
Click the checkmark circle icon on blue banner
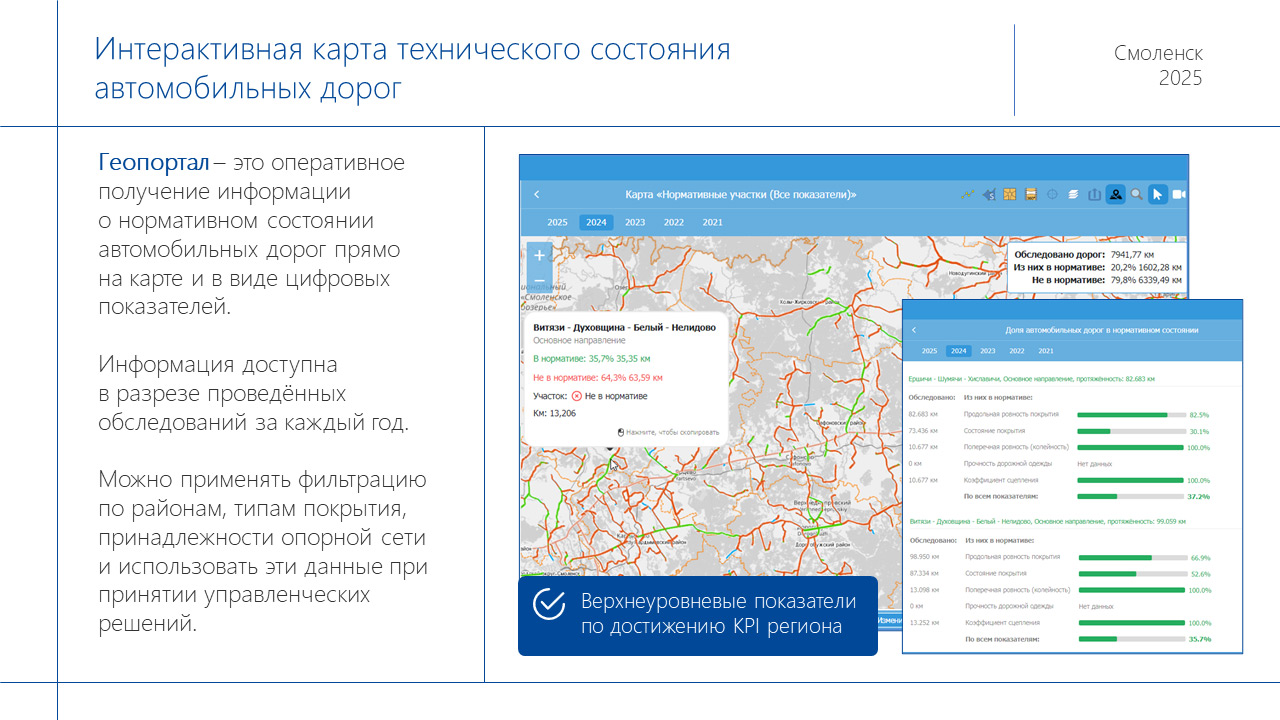pos(549,605)
